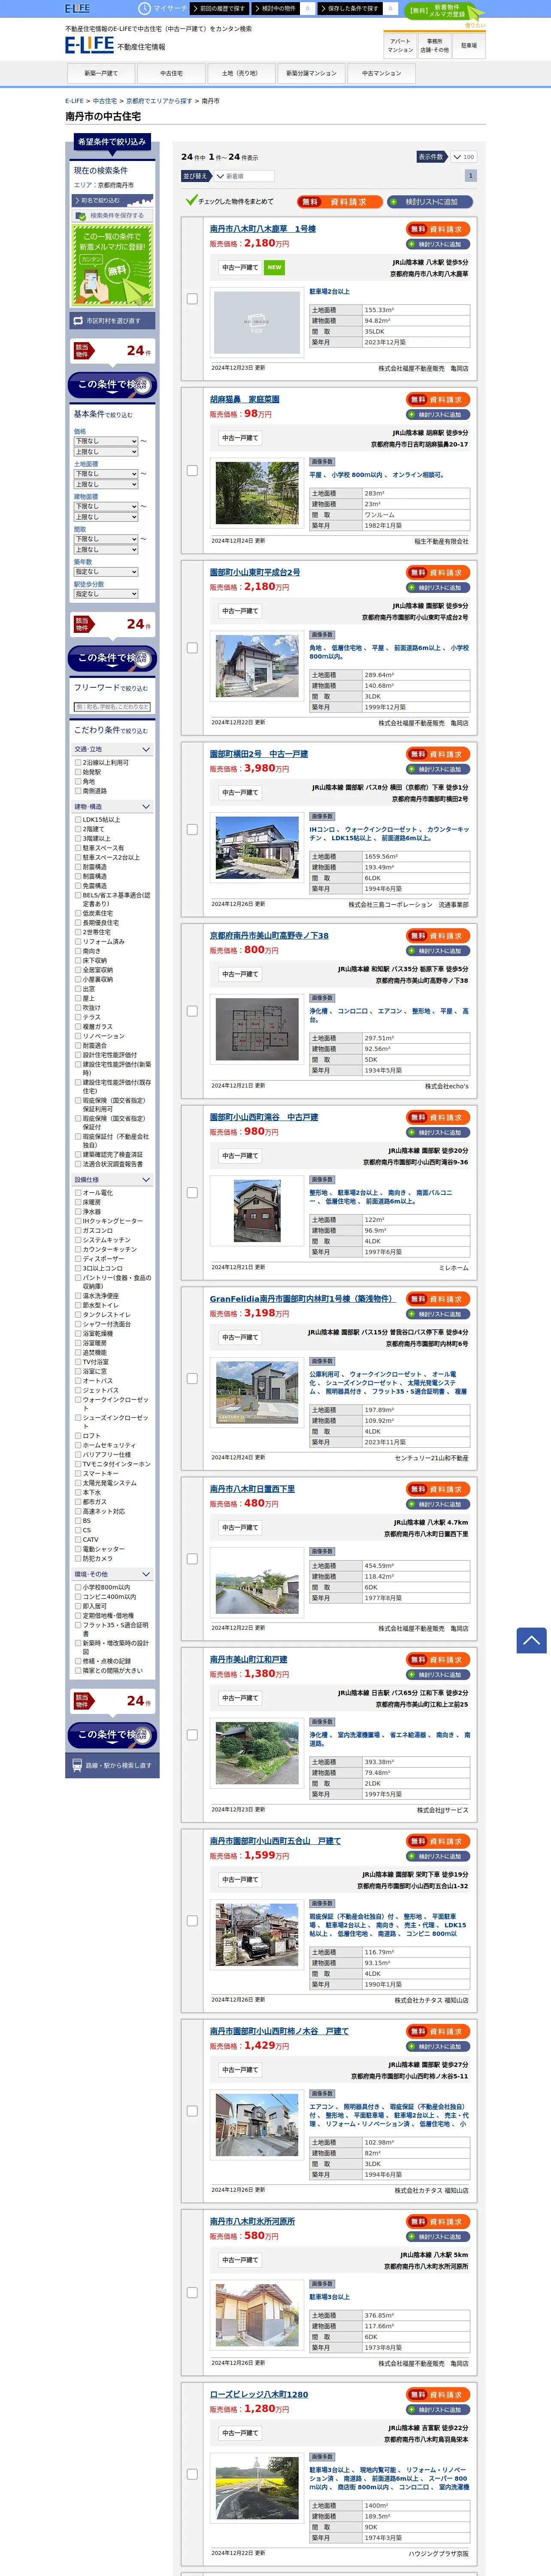Add ローズビレッジ八木町1280 to 検討リスト

pos(438,2410)
